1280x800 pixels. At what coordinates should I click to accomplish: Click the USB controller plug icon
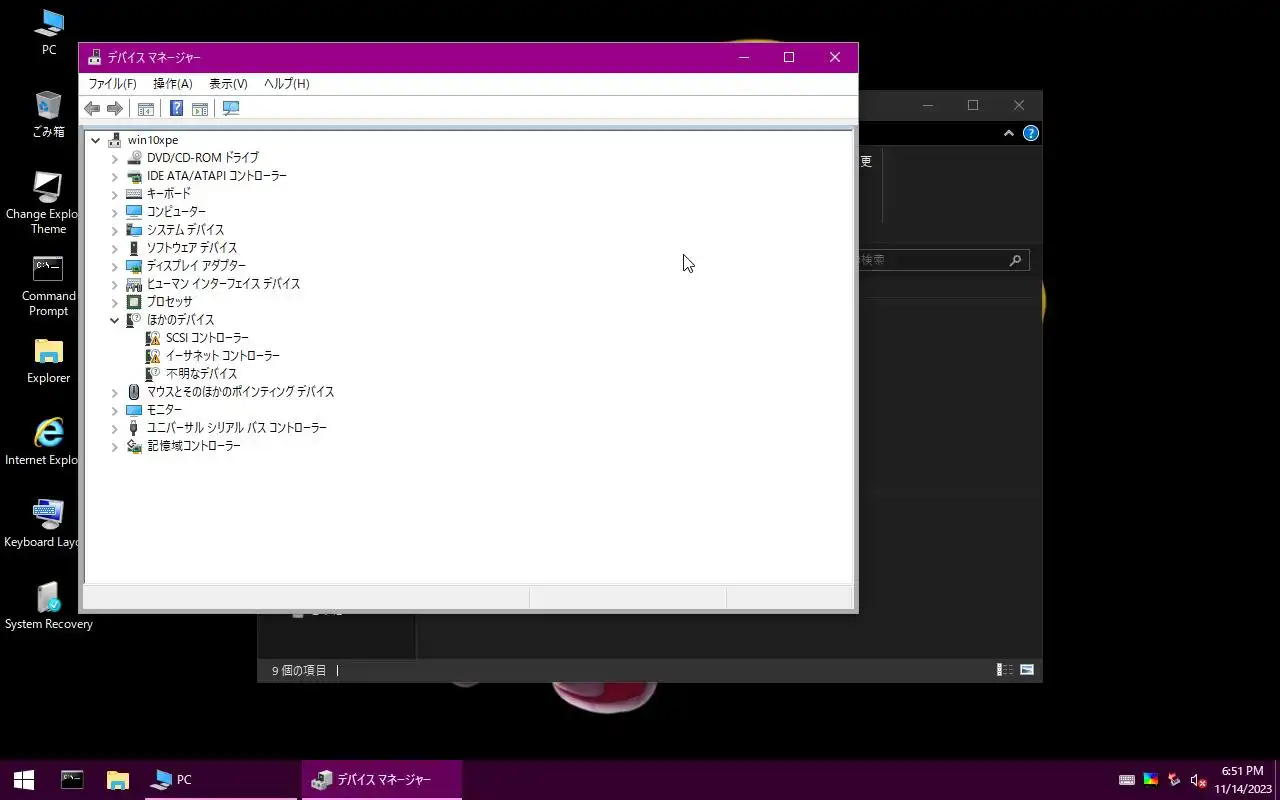pyautogui.click(x=134, y=428)
